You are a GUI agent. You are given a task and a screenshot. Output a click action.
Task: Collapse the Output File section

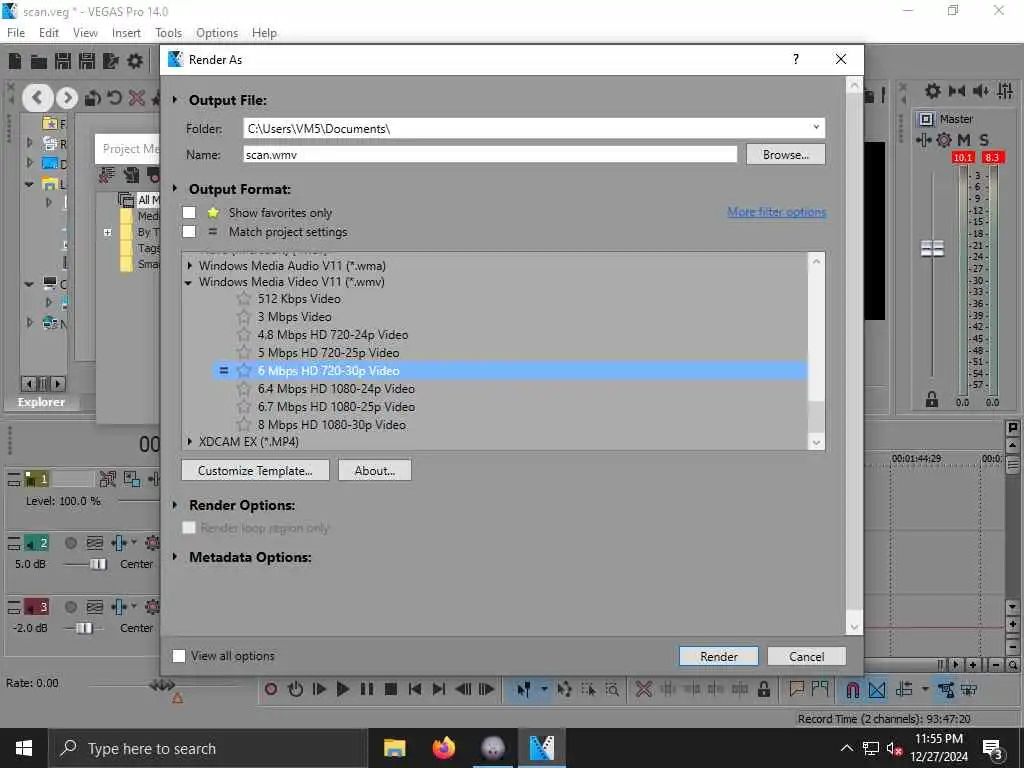pyautogui.click(x=175, y=100)
